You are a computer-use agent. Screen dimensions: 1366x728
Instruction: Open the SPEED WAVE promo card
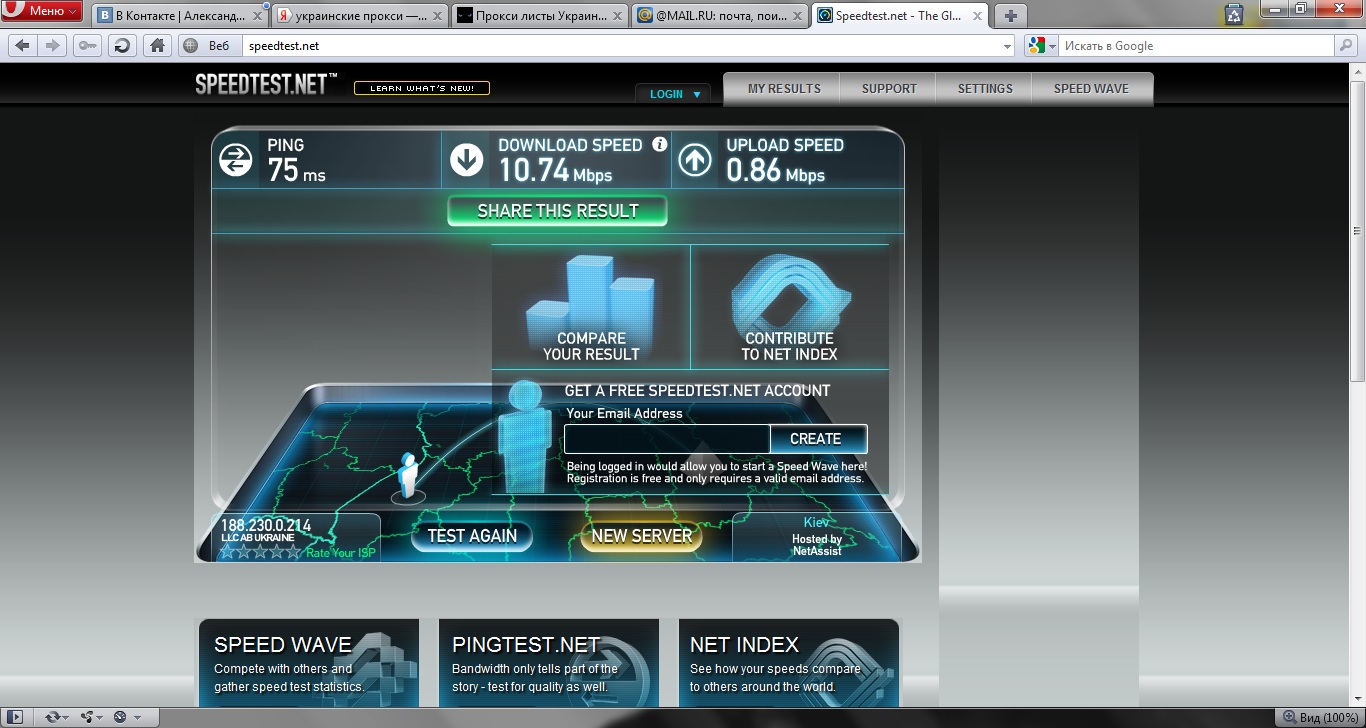(309, 665)
